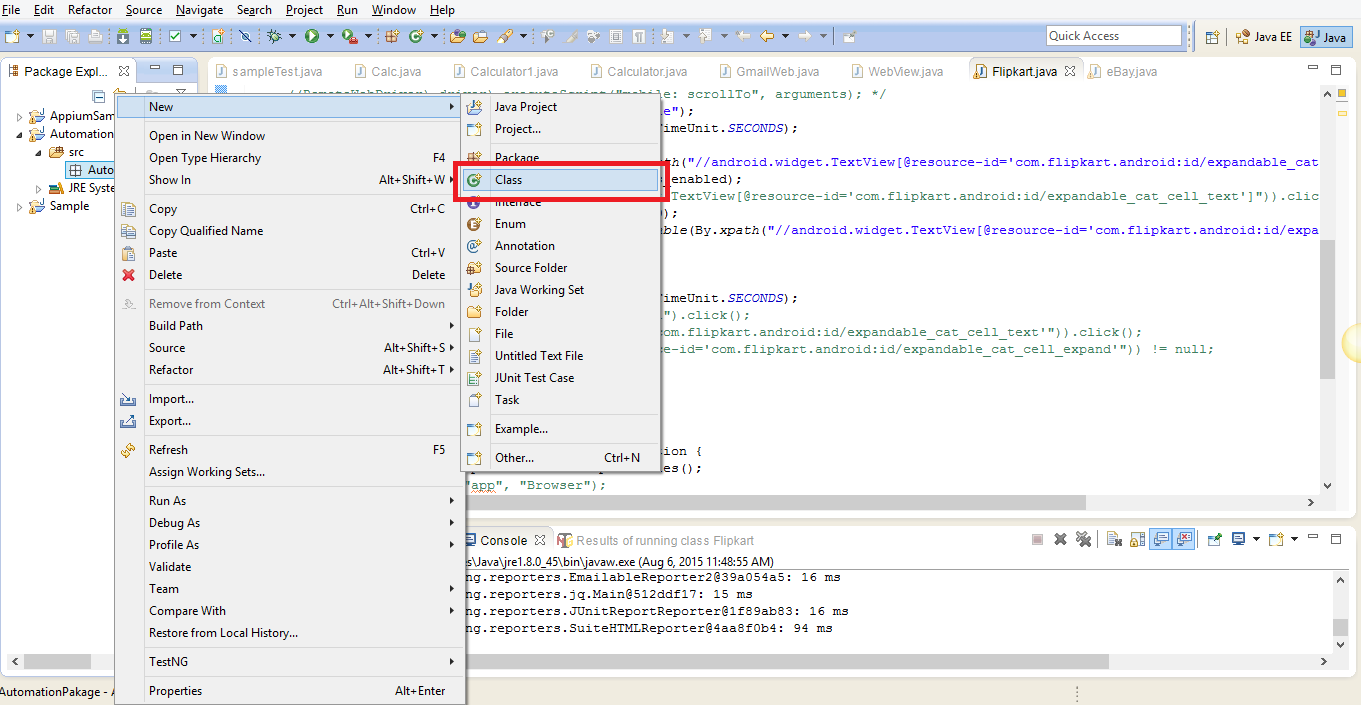Expand the JRE System Library node

pyautogui.click(x=39, y=188)
